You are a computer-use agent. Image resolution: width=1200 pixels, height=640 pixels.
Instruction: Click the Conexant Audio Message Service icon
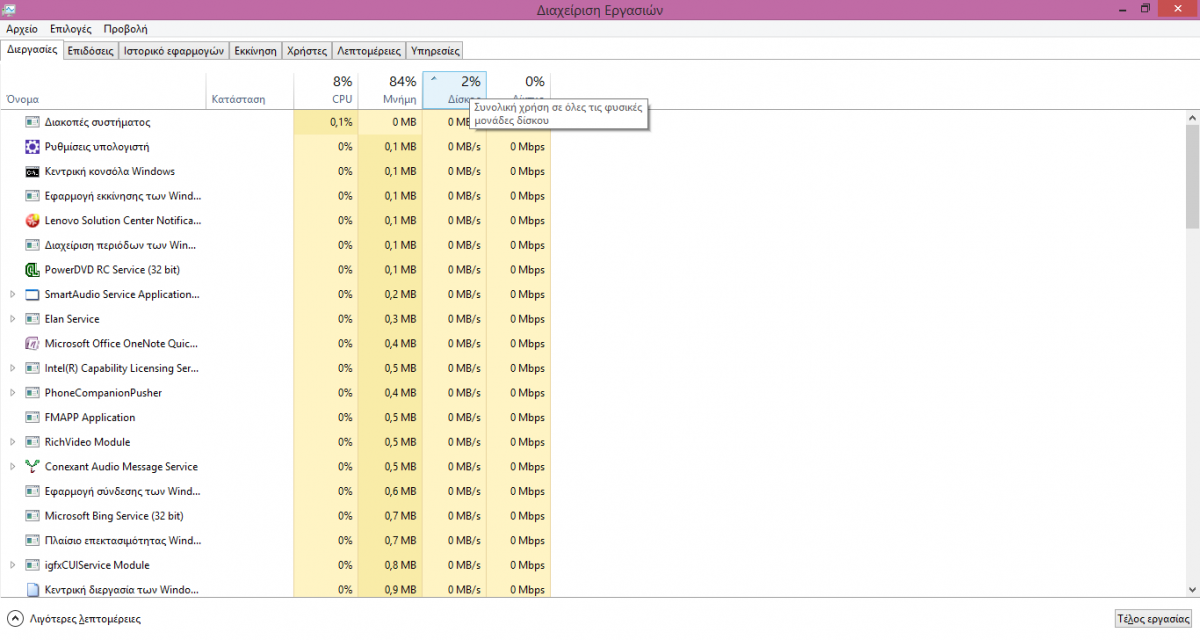pos(32,467)
